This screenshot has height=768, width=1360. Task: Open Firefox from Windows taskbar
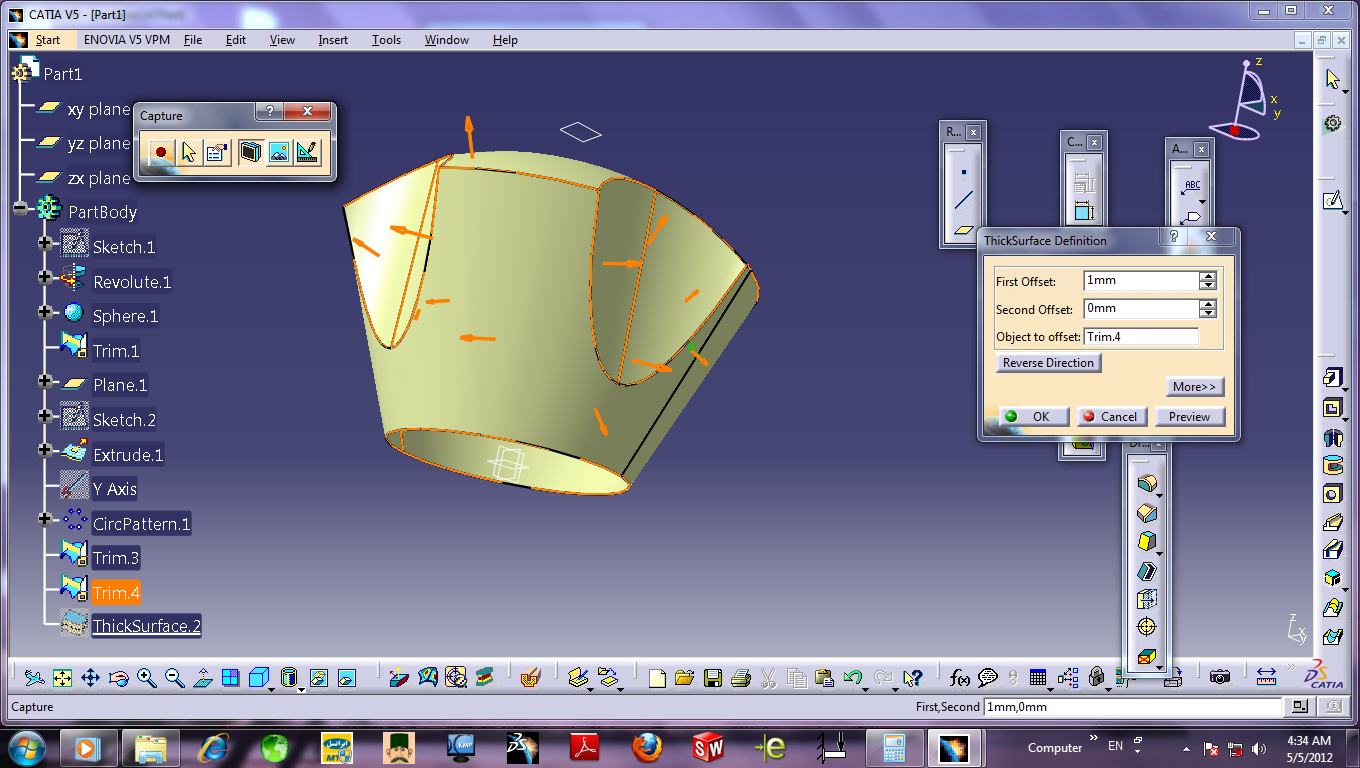click(x=647, y=747)
